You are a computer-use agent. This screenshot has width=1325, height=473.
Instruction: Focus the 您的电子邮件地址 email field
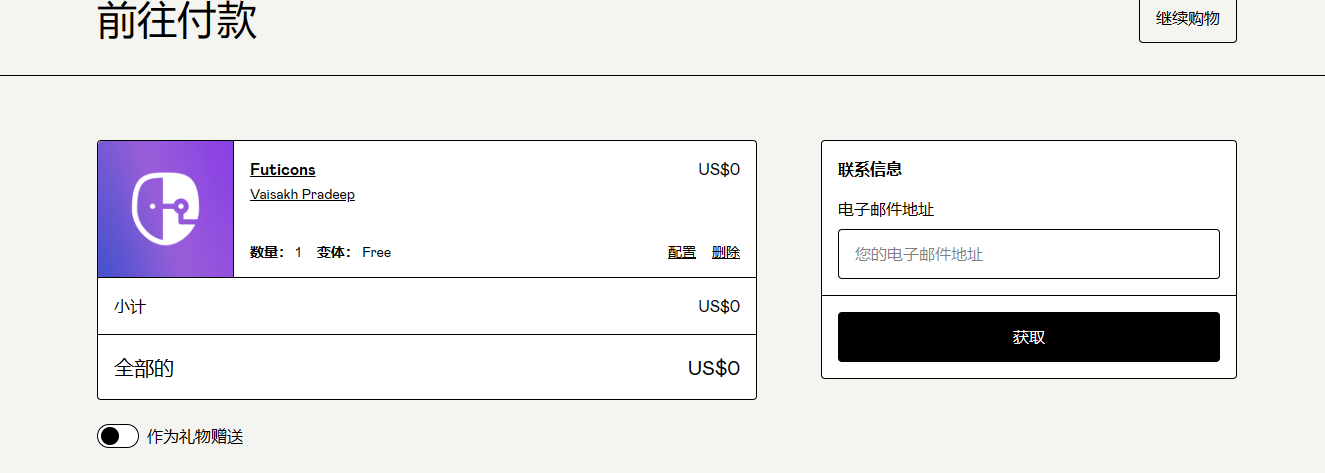coord(1028,254)
